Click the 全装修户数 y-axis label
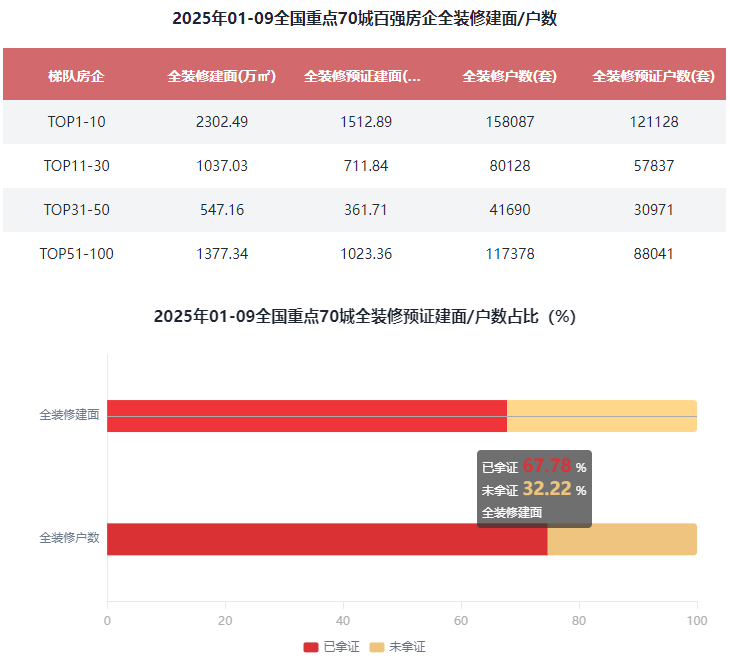 [69, 538]
